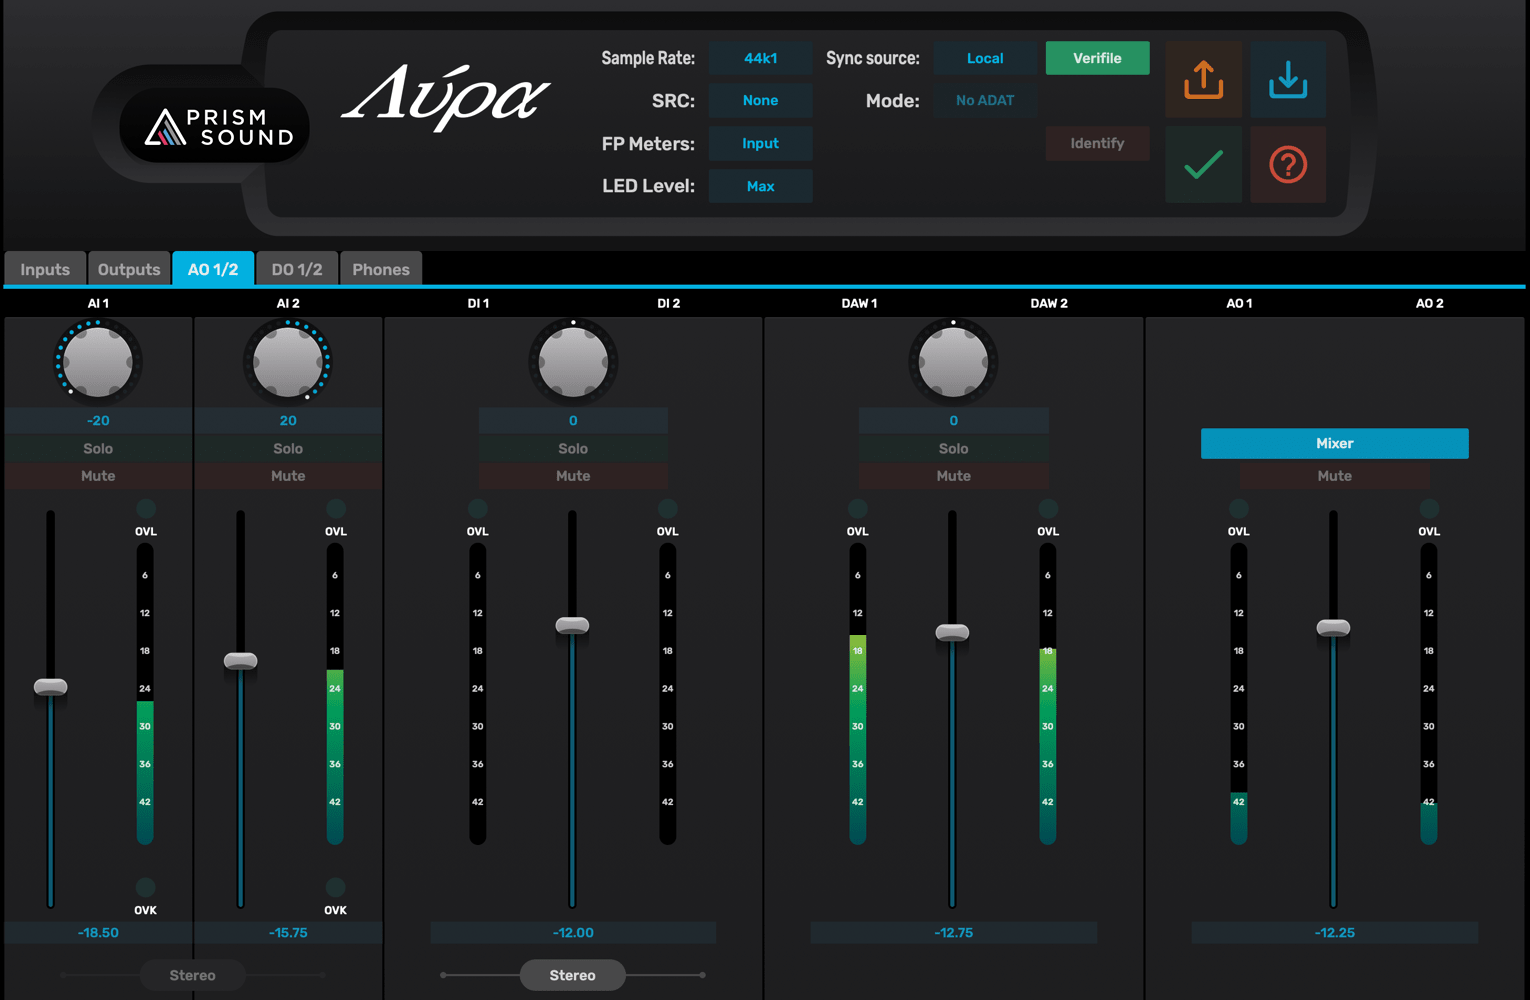The image size is (1530, 1000).
Task: Mute the DI 1/2 channel
Action: [x=573, y=476]
